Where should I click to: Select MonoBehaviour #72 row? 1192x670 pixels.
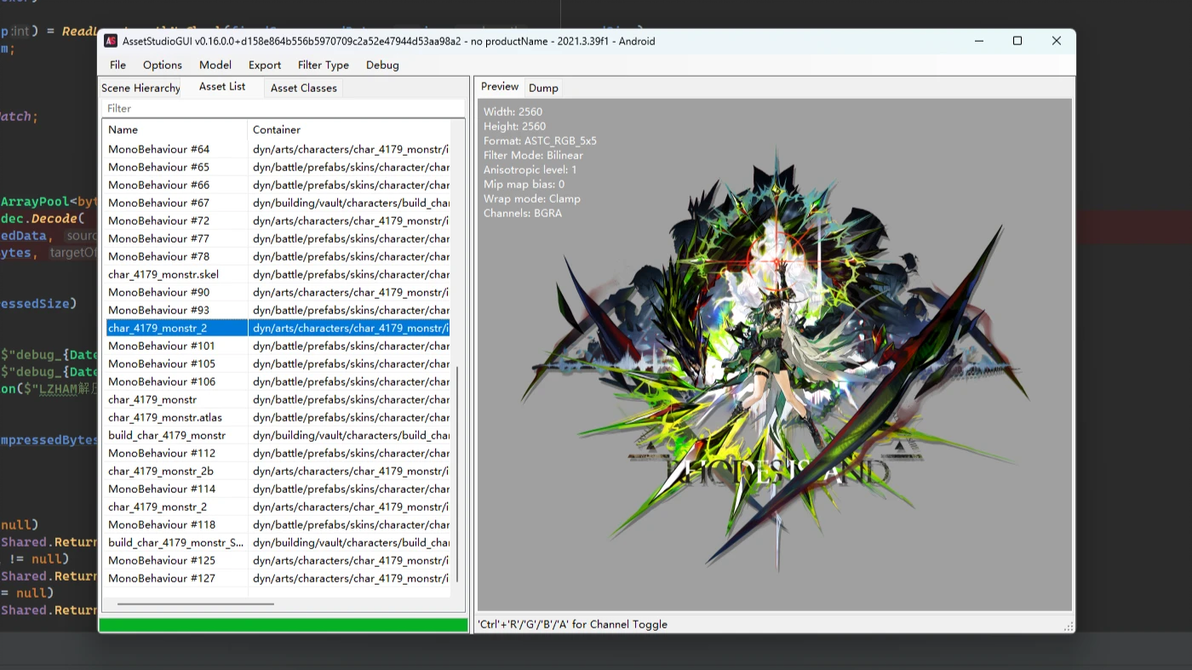(277, 221)
